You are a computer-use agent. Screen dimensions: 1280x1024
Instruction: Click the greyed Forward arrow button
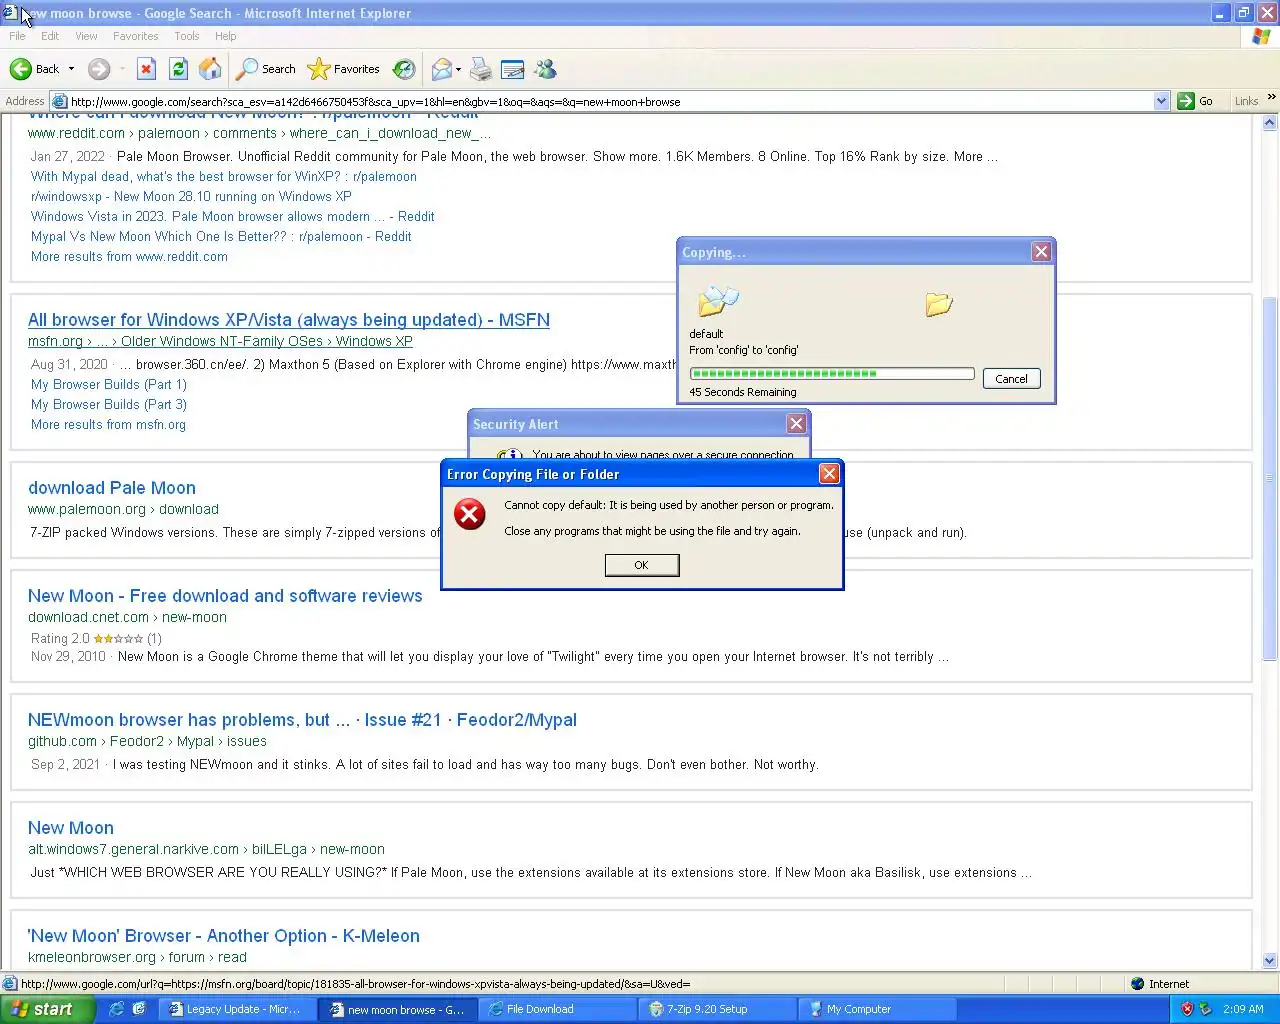(98, 69)
